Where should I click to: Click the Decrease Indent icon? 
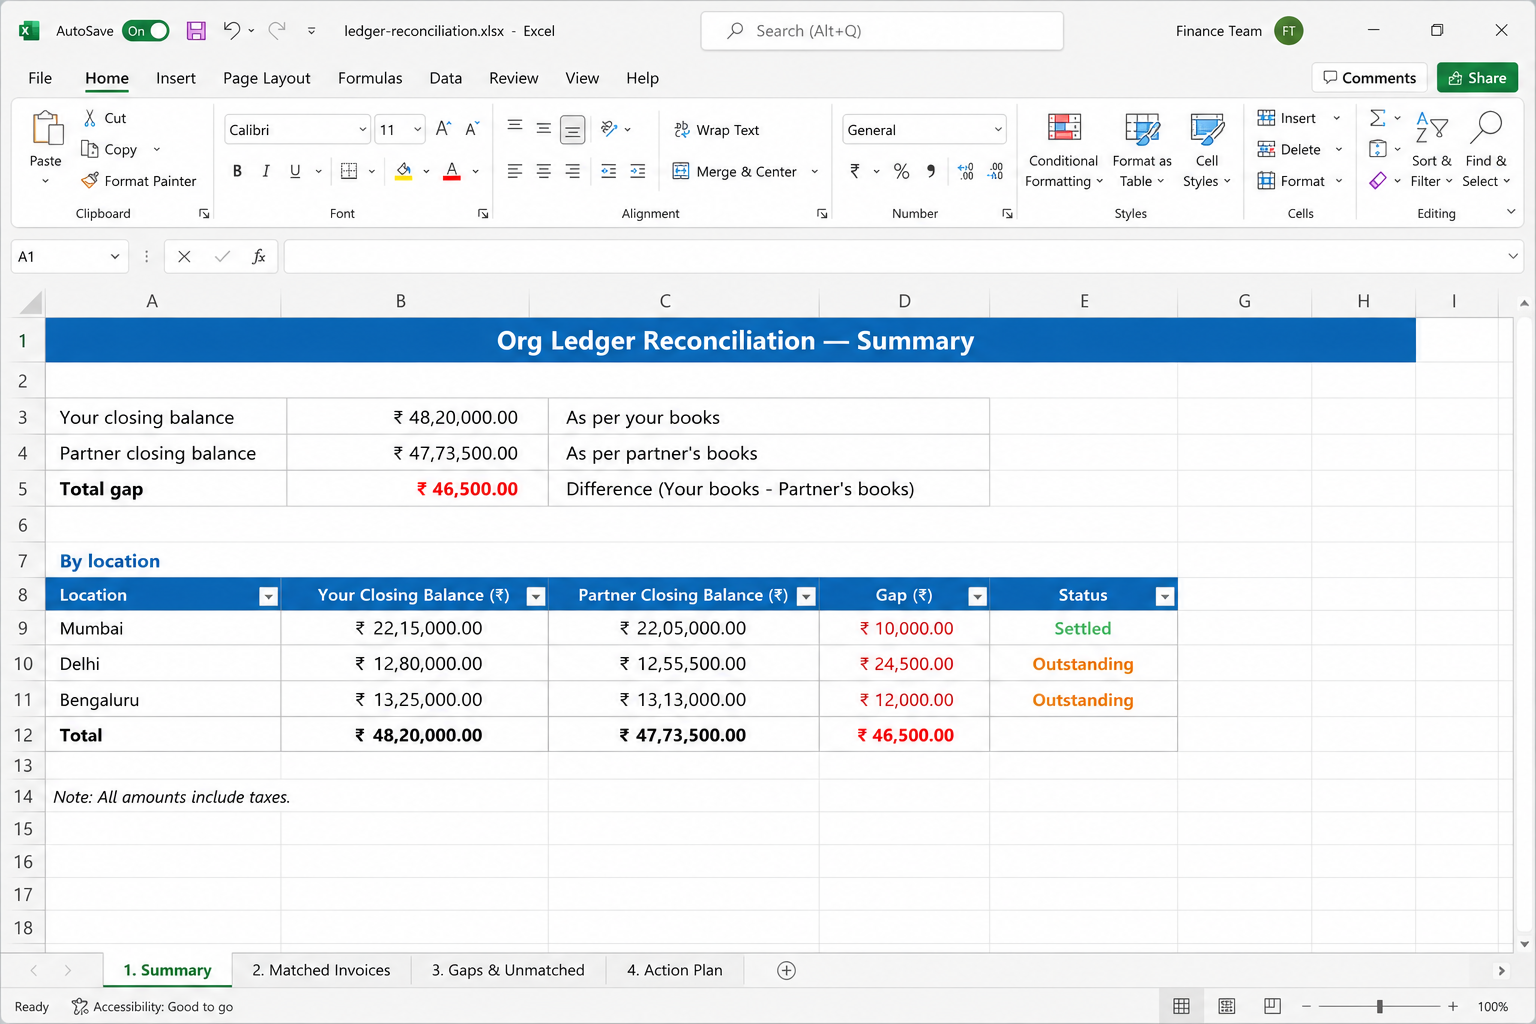click(608, 171)
